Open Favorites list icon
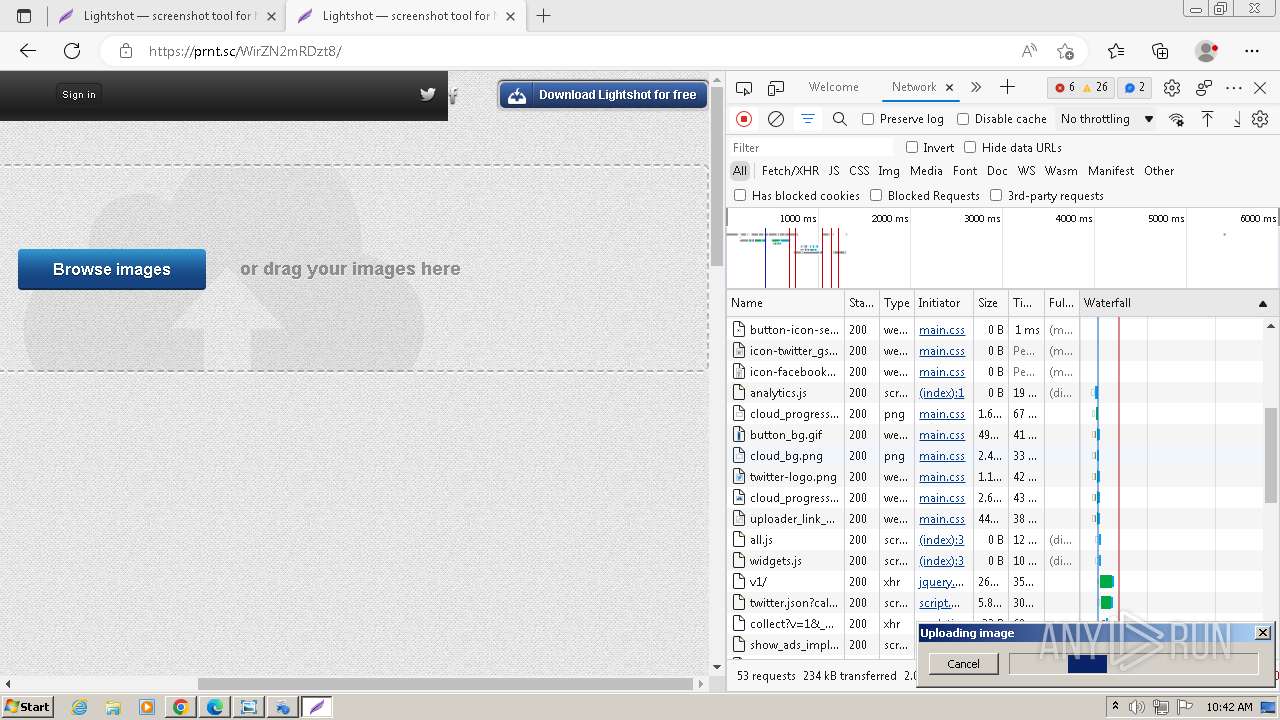 click(x=1116, y=51)
